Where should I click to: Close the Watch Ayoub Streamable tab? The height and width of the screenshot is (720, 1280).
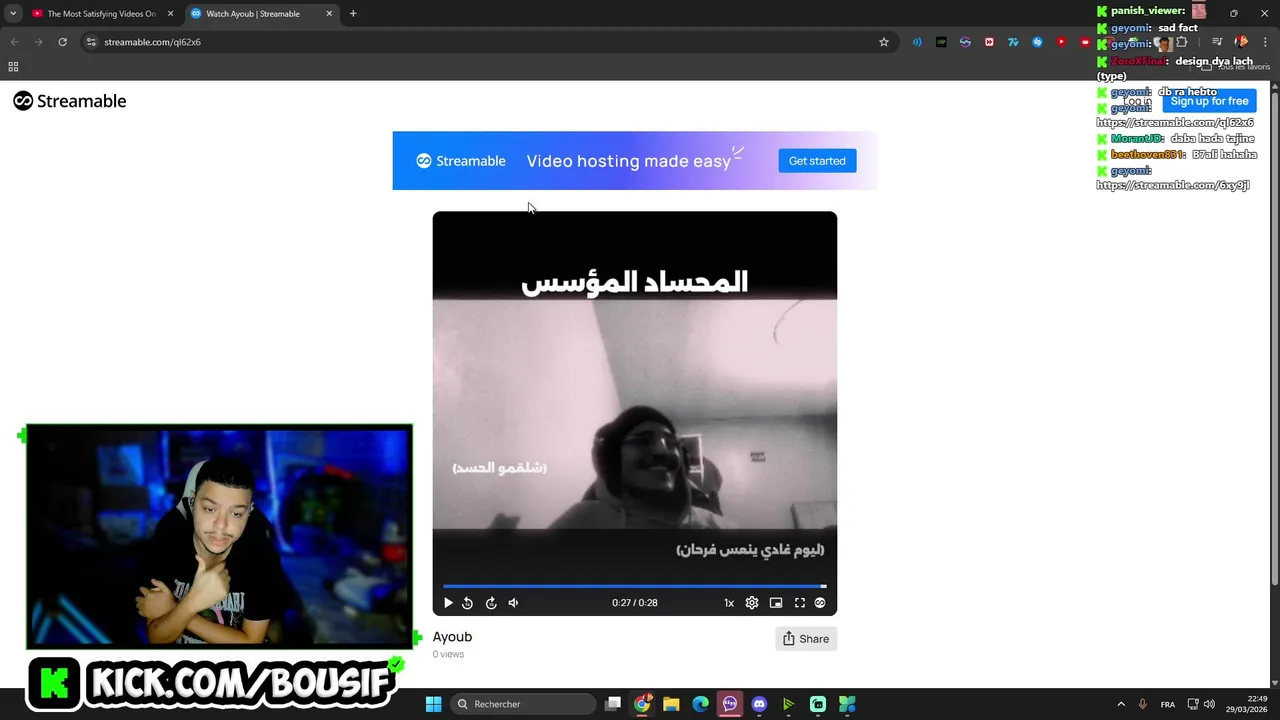(x=329, y=14)
